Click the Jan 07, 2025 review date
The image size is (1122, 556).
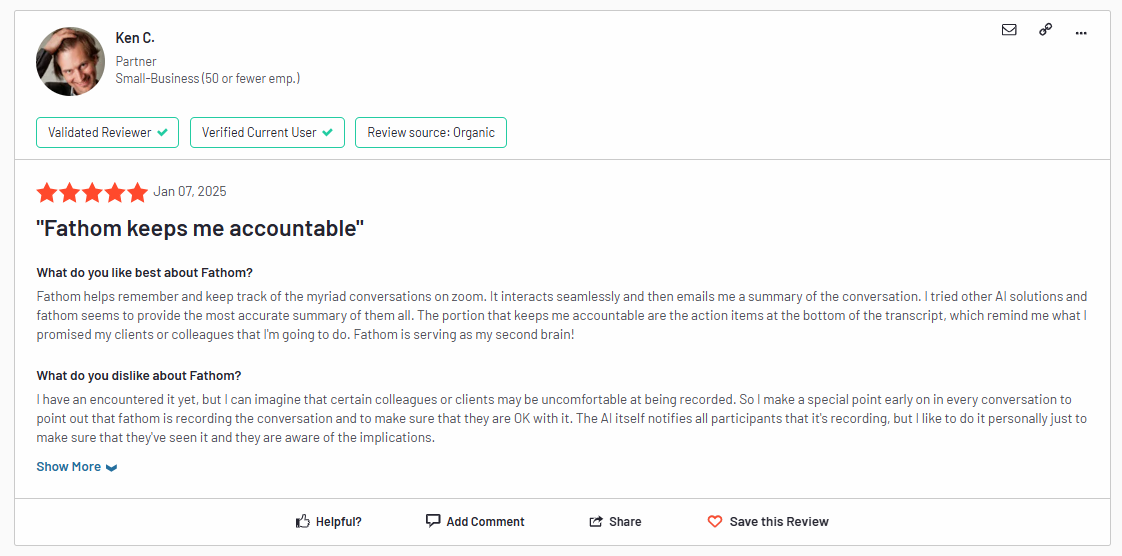pyautogui.click(x=190, y=191)
